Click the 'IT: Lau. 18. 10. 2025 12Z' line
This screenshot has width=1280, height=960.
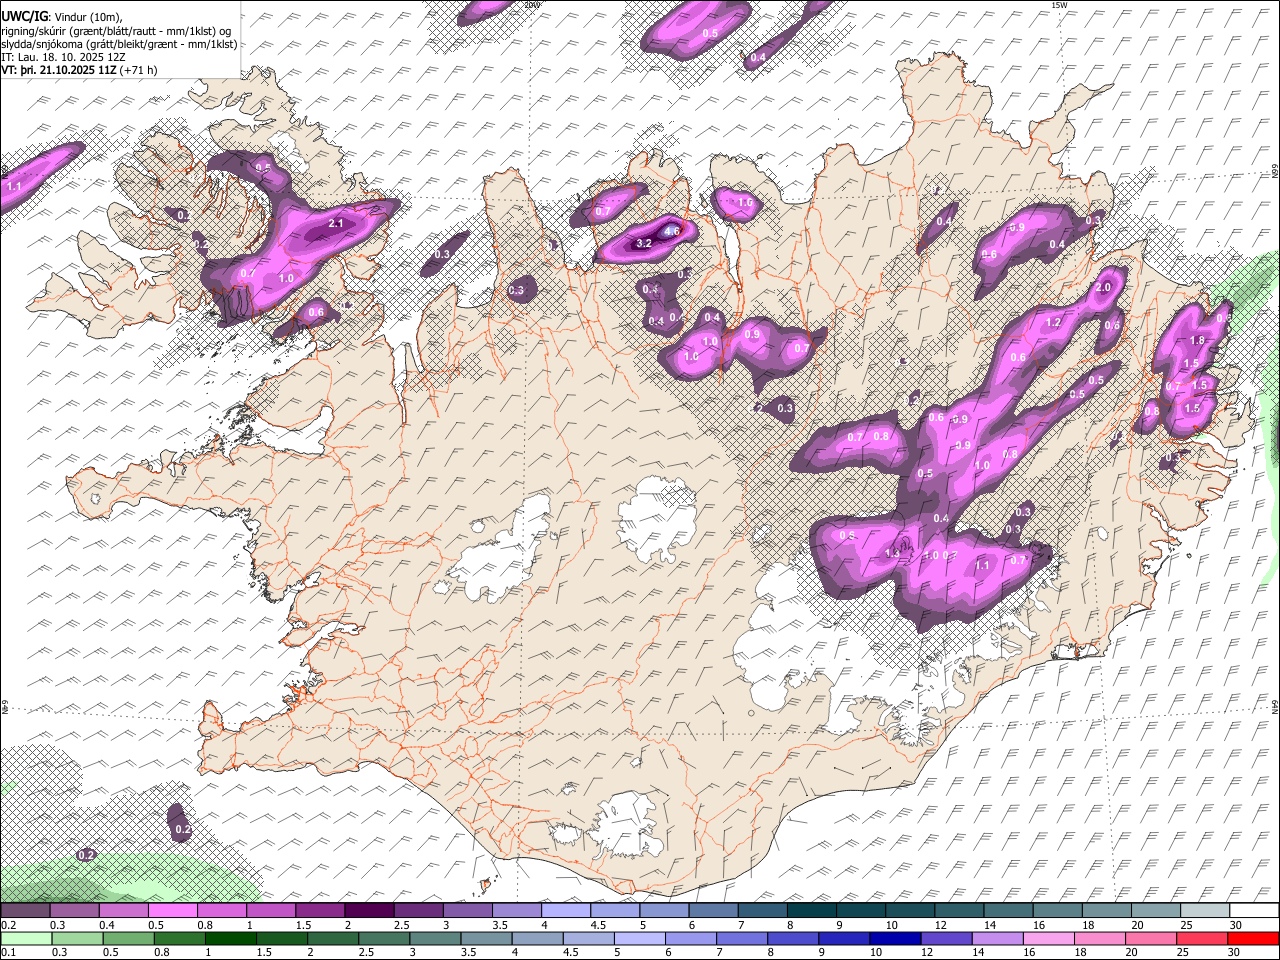63,57
